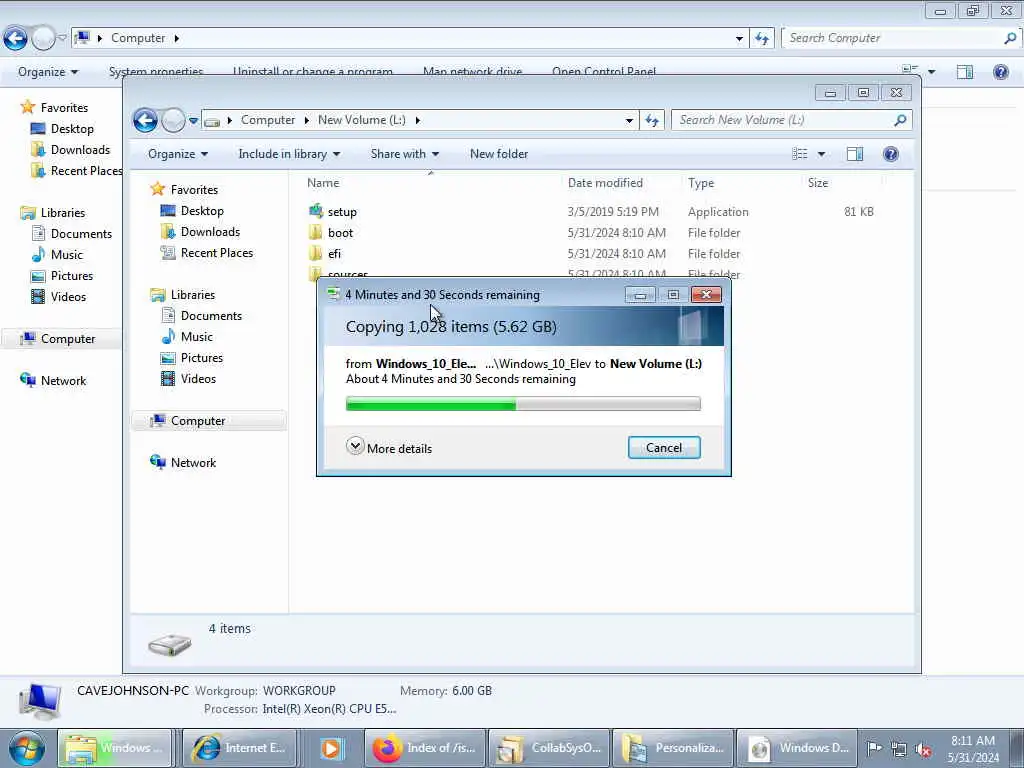Viewport: 1024px width, 768px height.
Task: Select the setup application file
Action: [x=342, y=212]
